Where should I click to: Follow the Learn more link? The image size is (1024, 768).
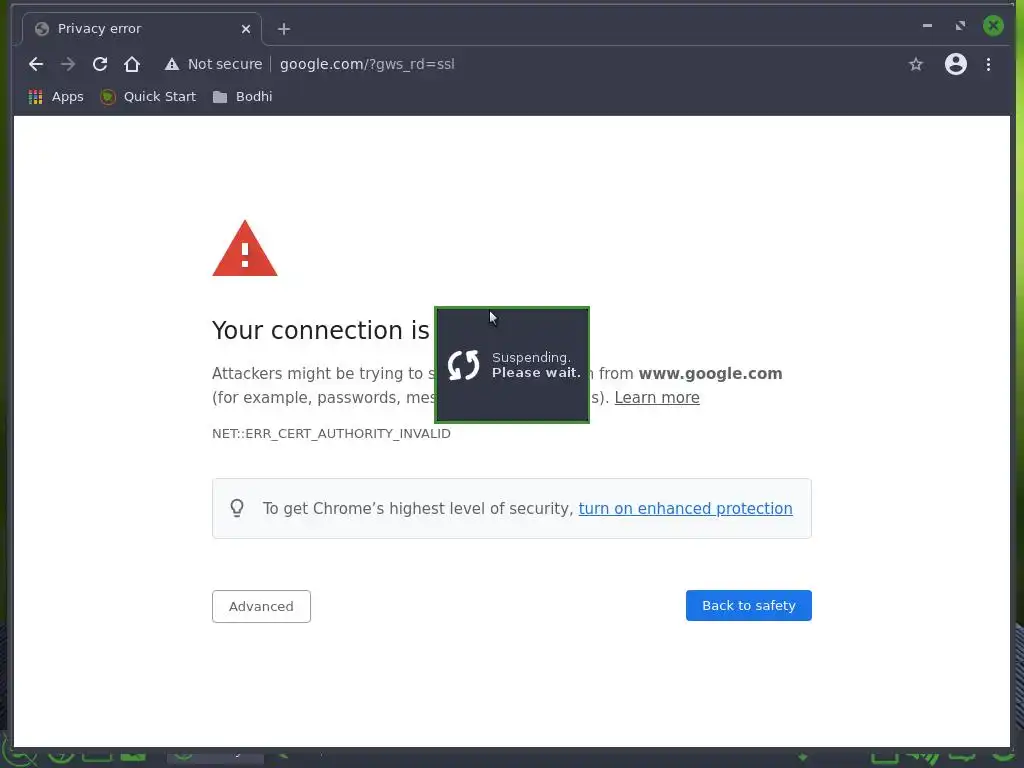pyautogui.click(x=657, y=398)
